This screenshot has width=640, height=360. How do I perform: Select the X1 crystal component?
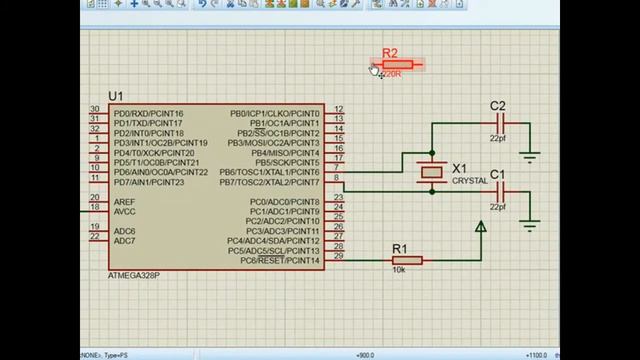tap(431, 172)
